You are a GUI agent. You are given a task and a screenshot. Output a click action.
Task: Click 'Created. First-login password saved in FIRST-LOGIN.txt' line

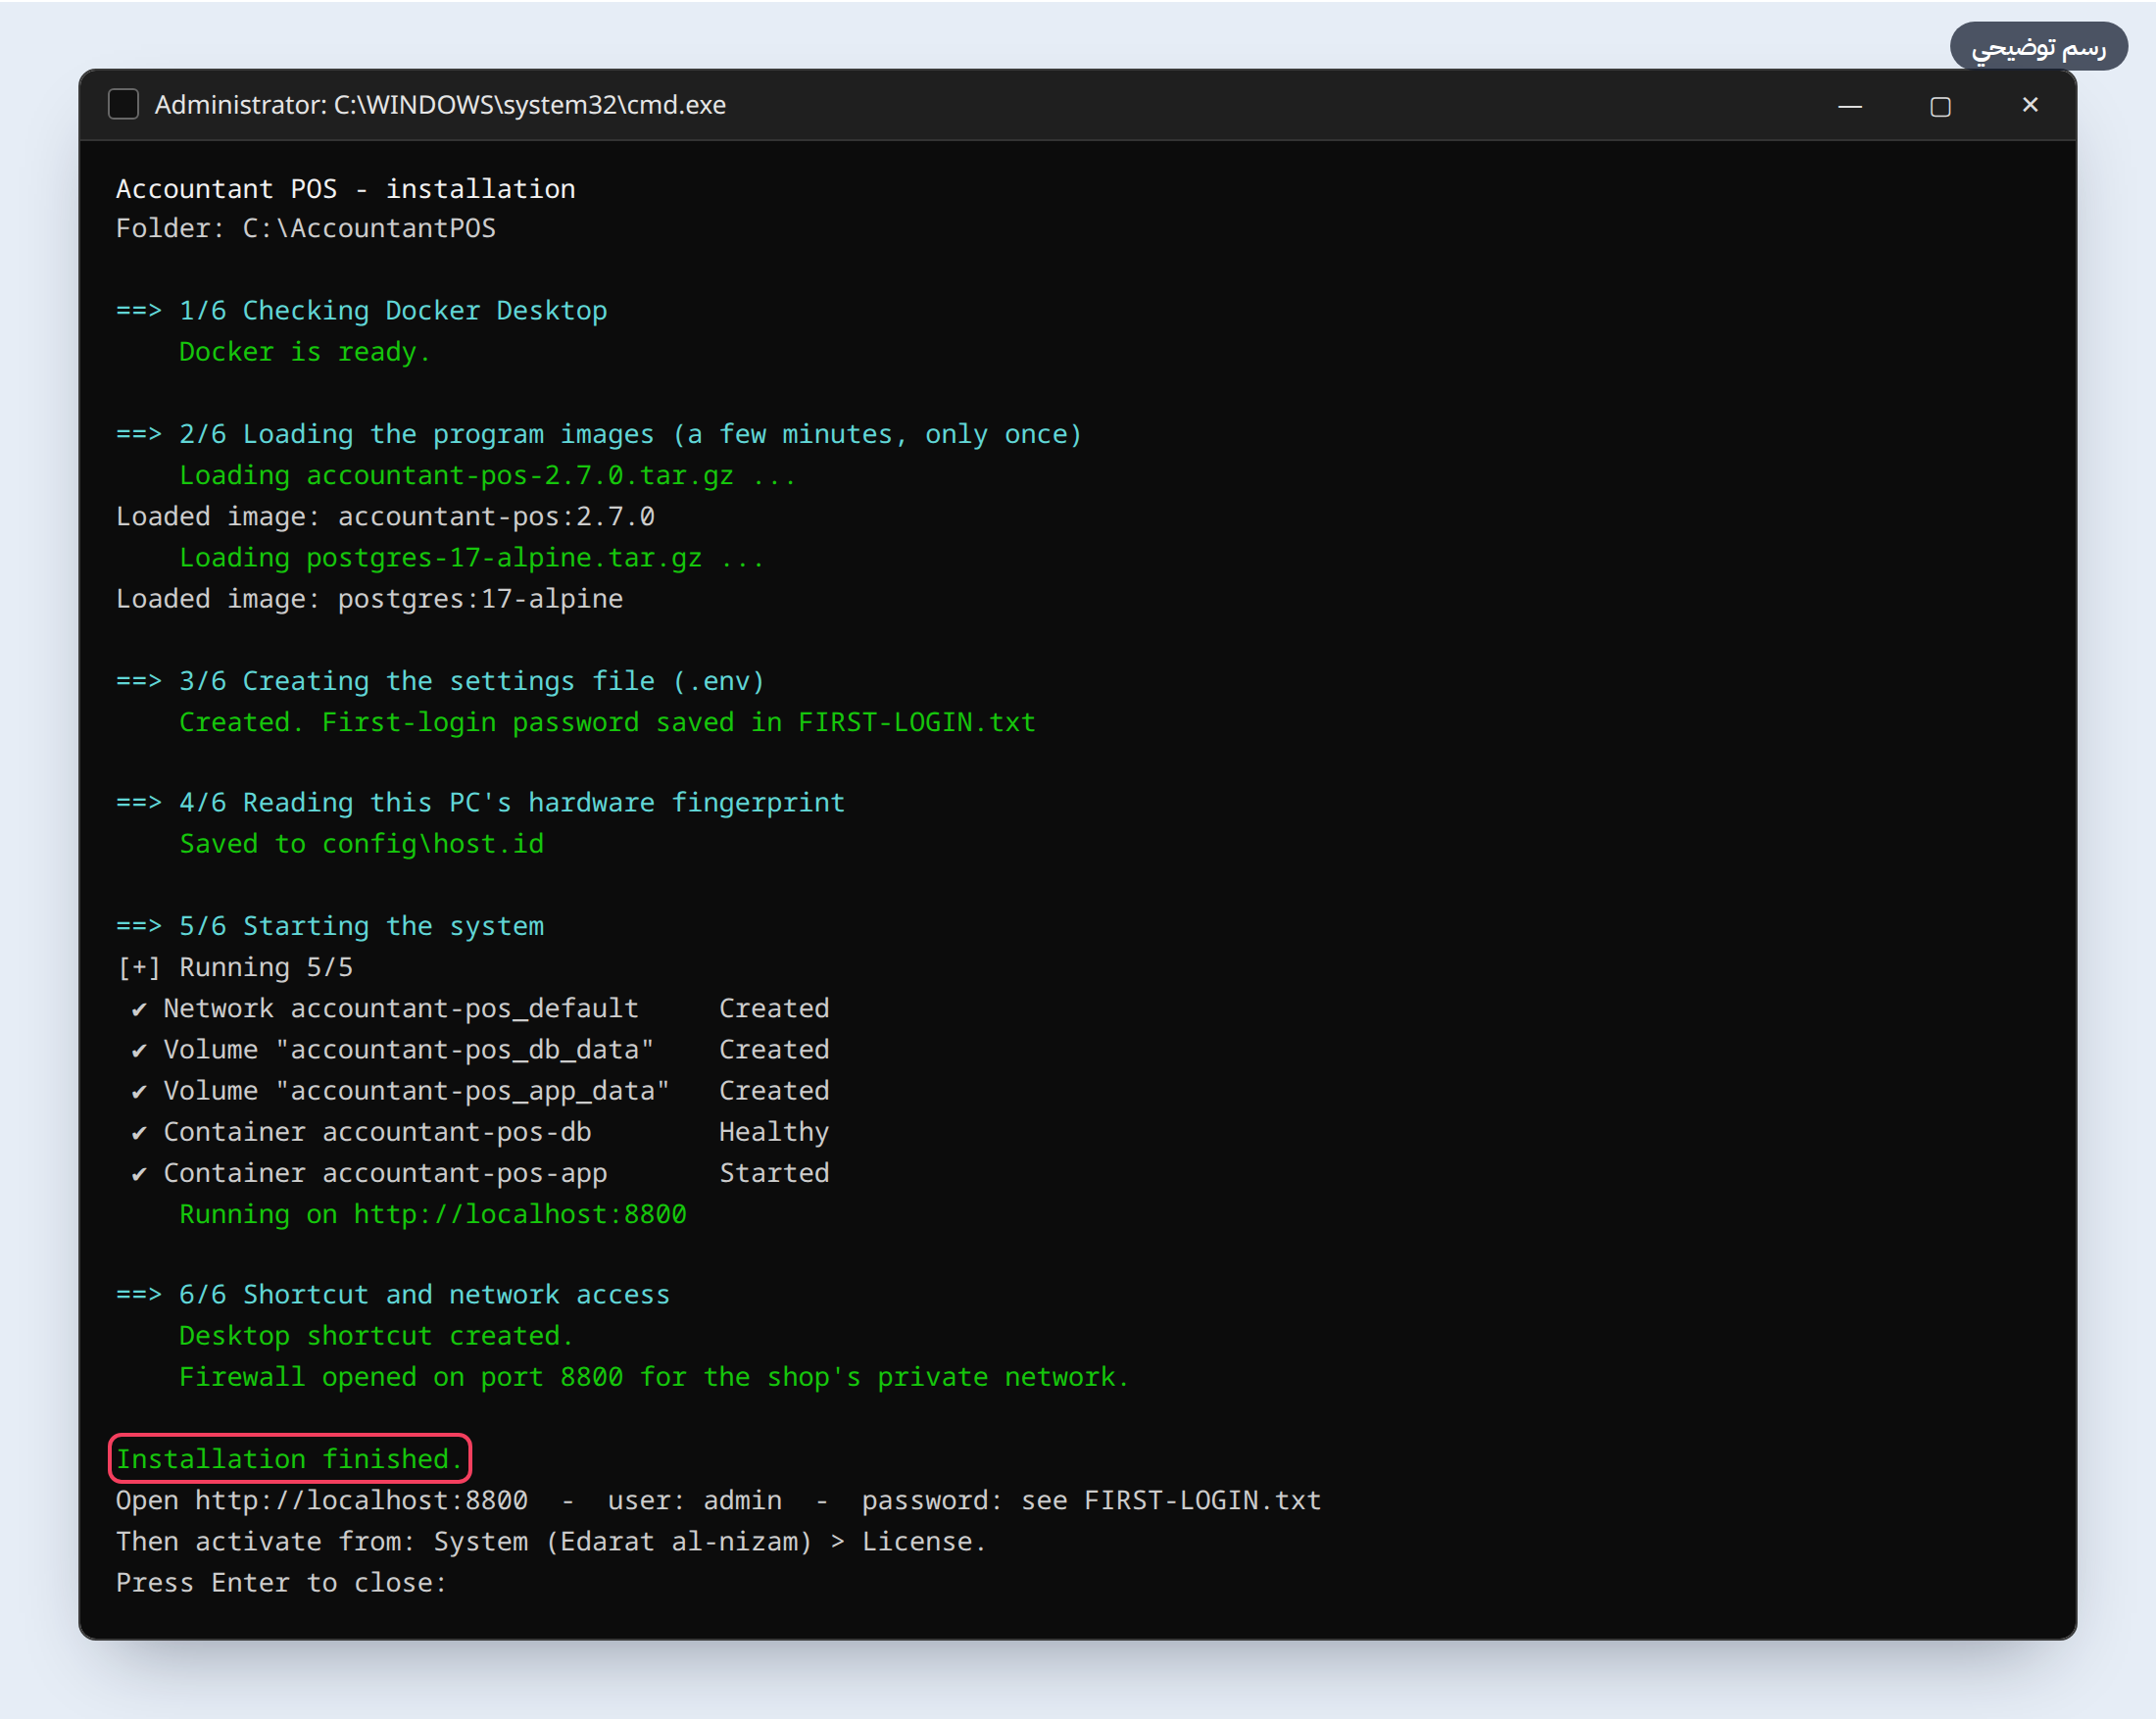point(608,722)
